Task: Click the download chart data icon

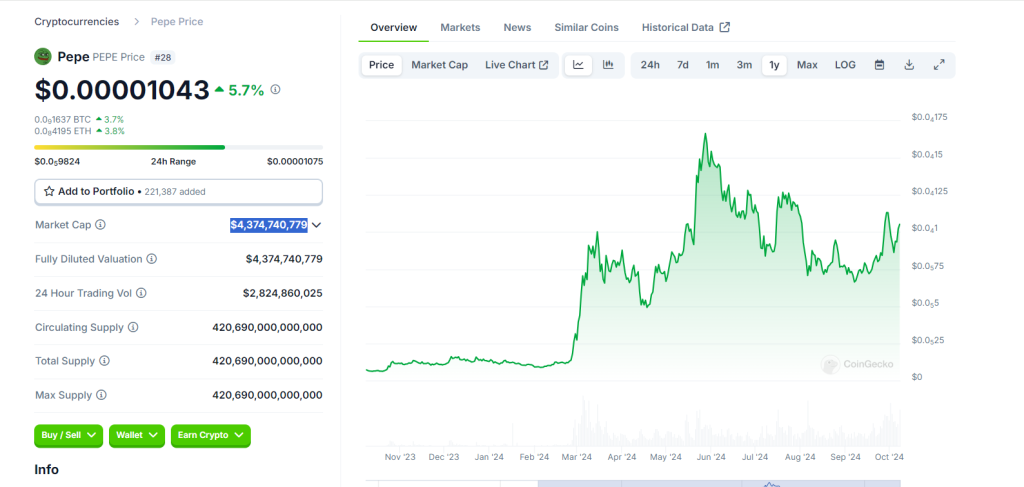Action: pos(909,65)
